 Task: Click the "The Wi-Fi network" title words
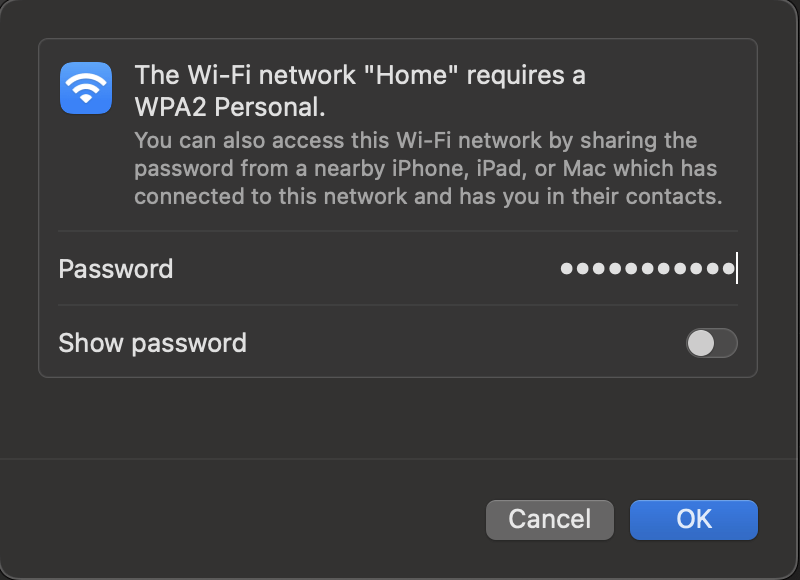tap(245, 75)
